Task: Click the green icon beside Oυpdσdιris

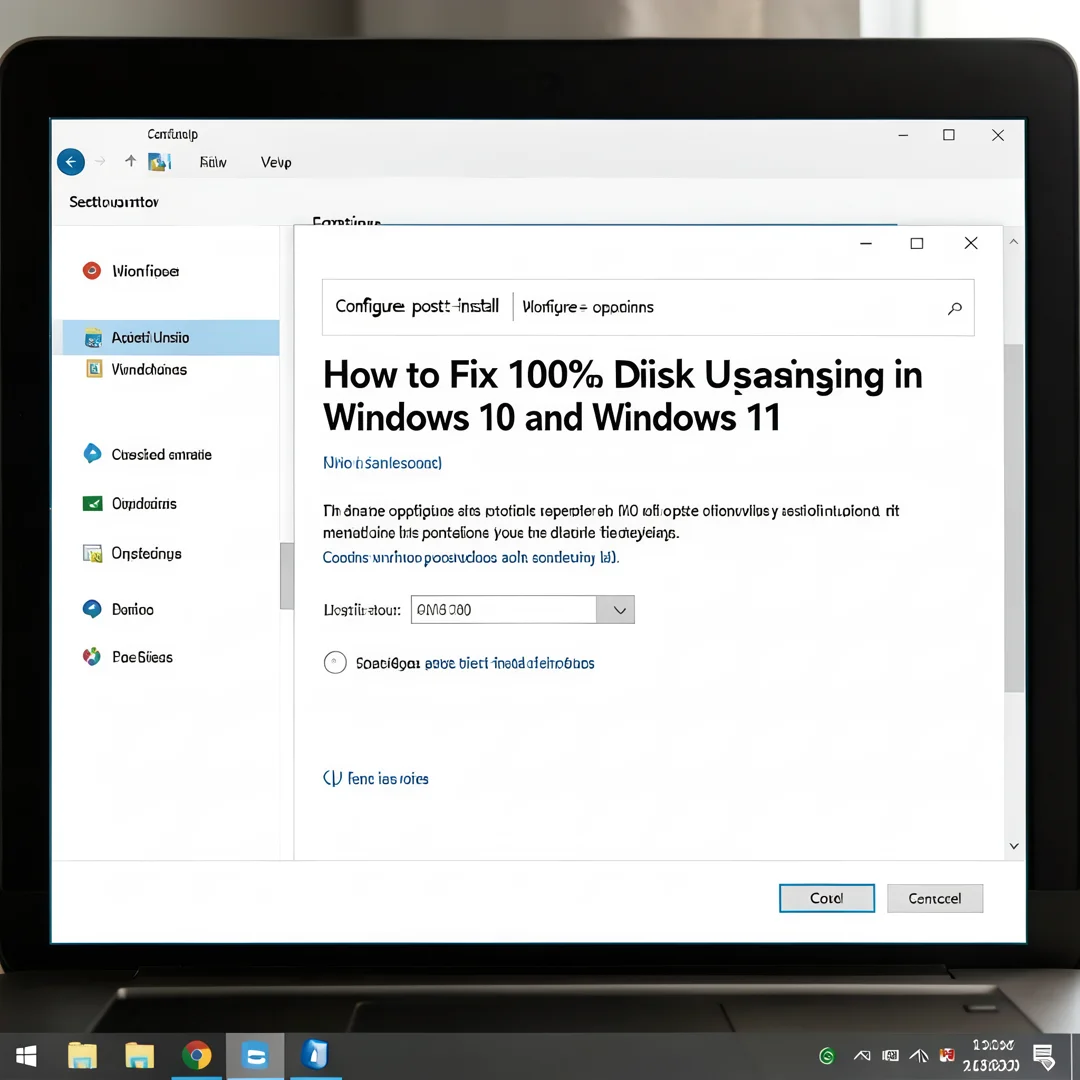Action: [92, 503]
